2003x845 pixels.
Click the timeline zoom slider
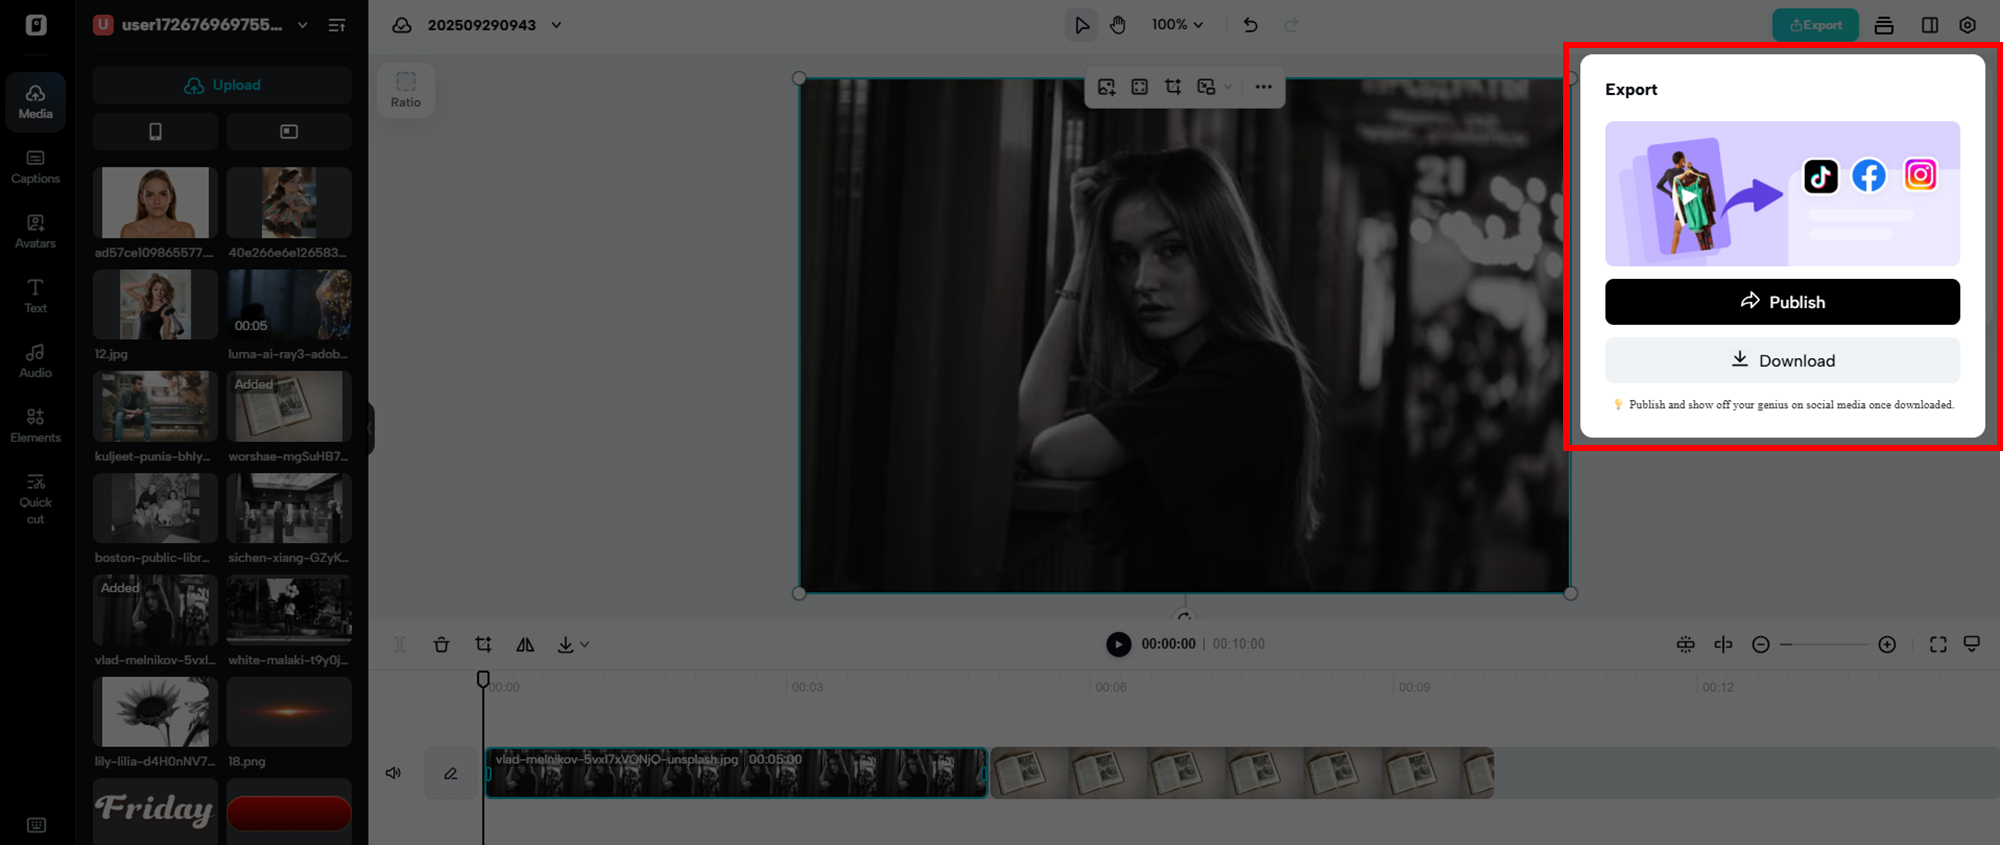click(x=1824, y=645)
